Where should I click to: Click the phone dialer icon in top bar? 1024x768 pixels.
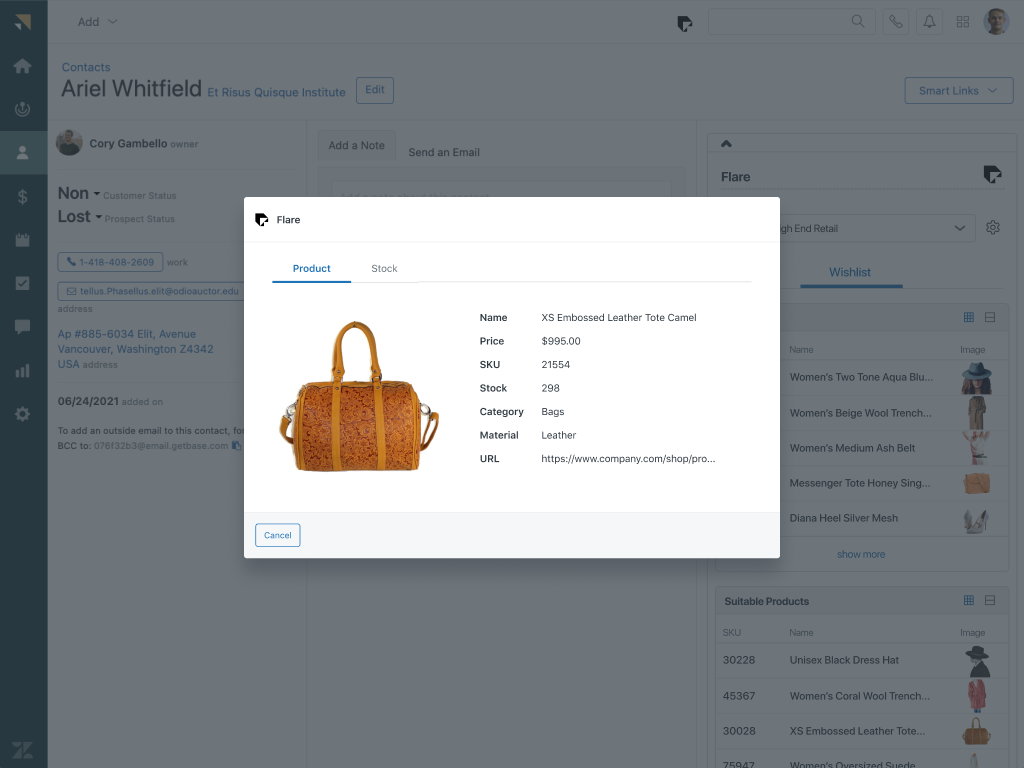(x=895, y=22)
